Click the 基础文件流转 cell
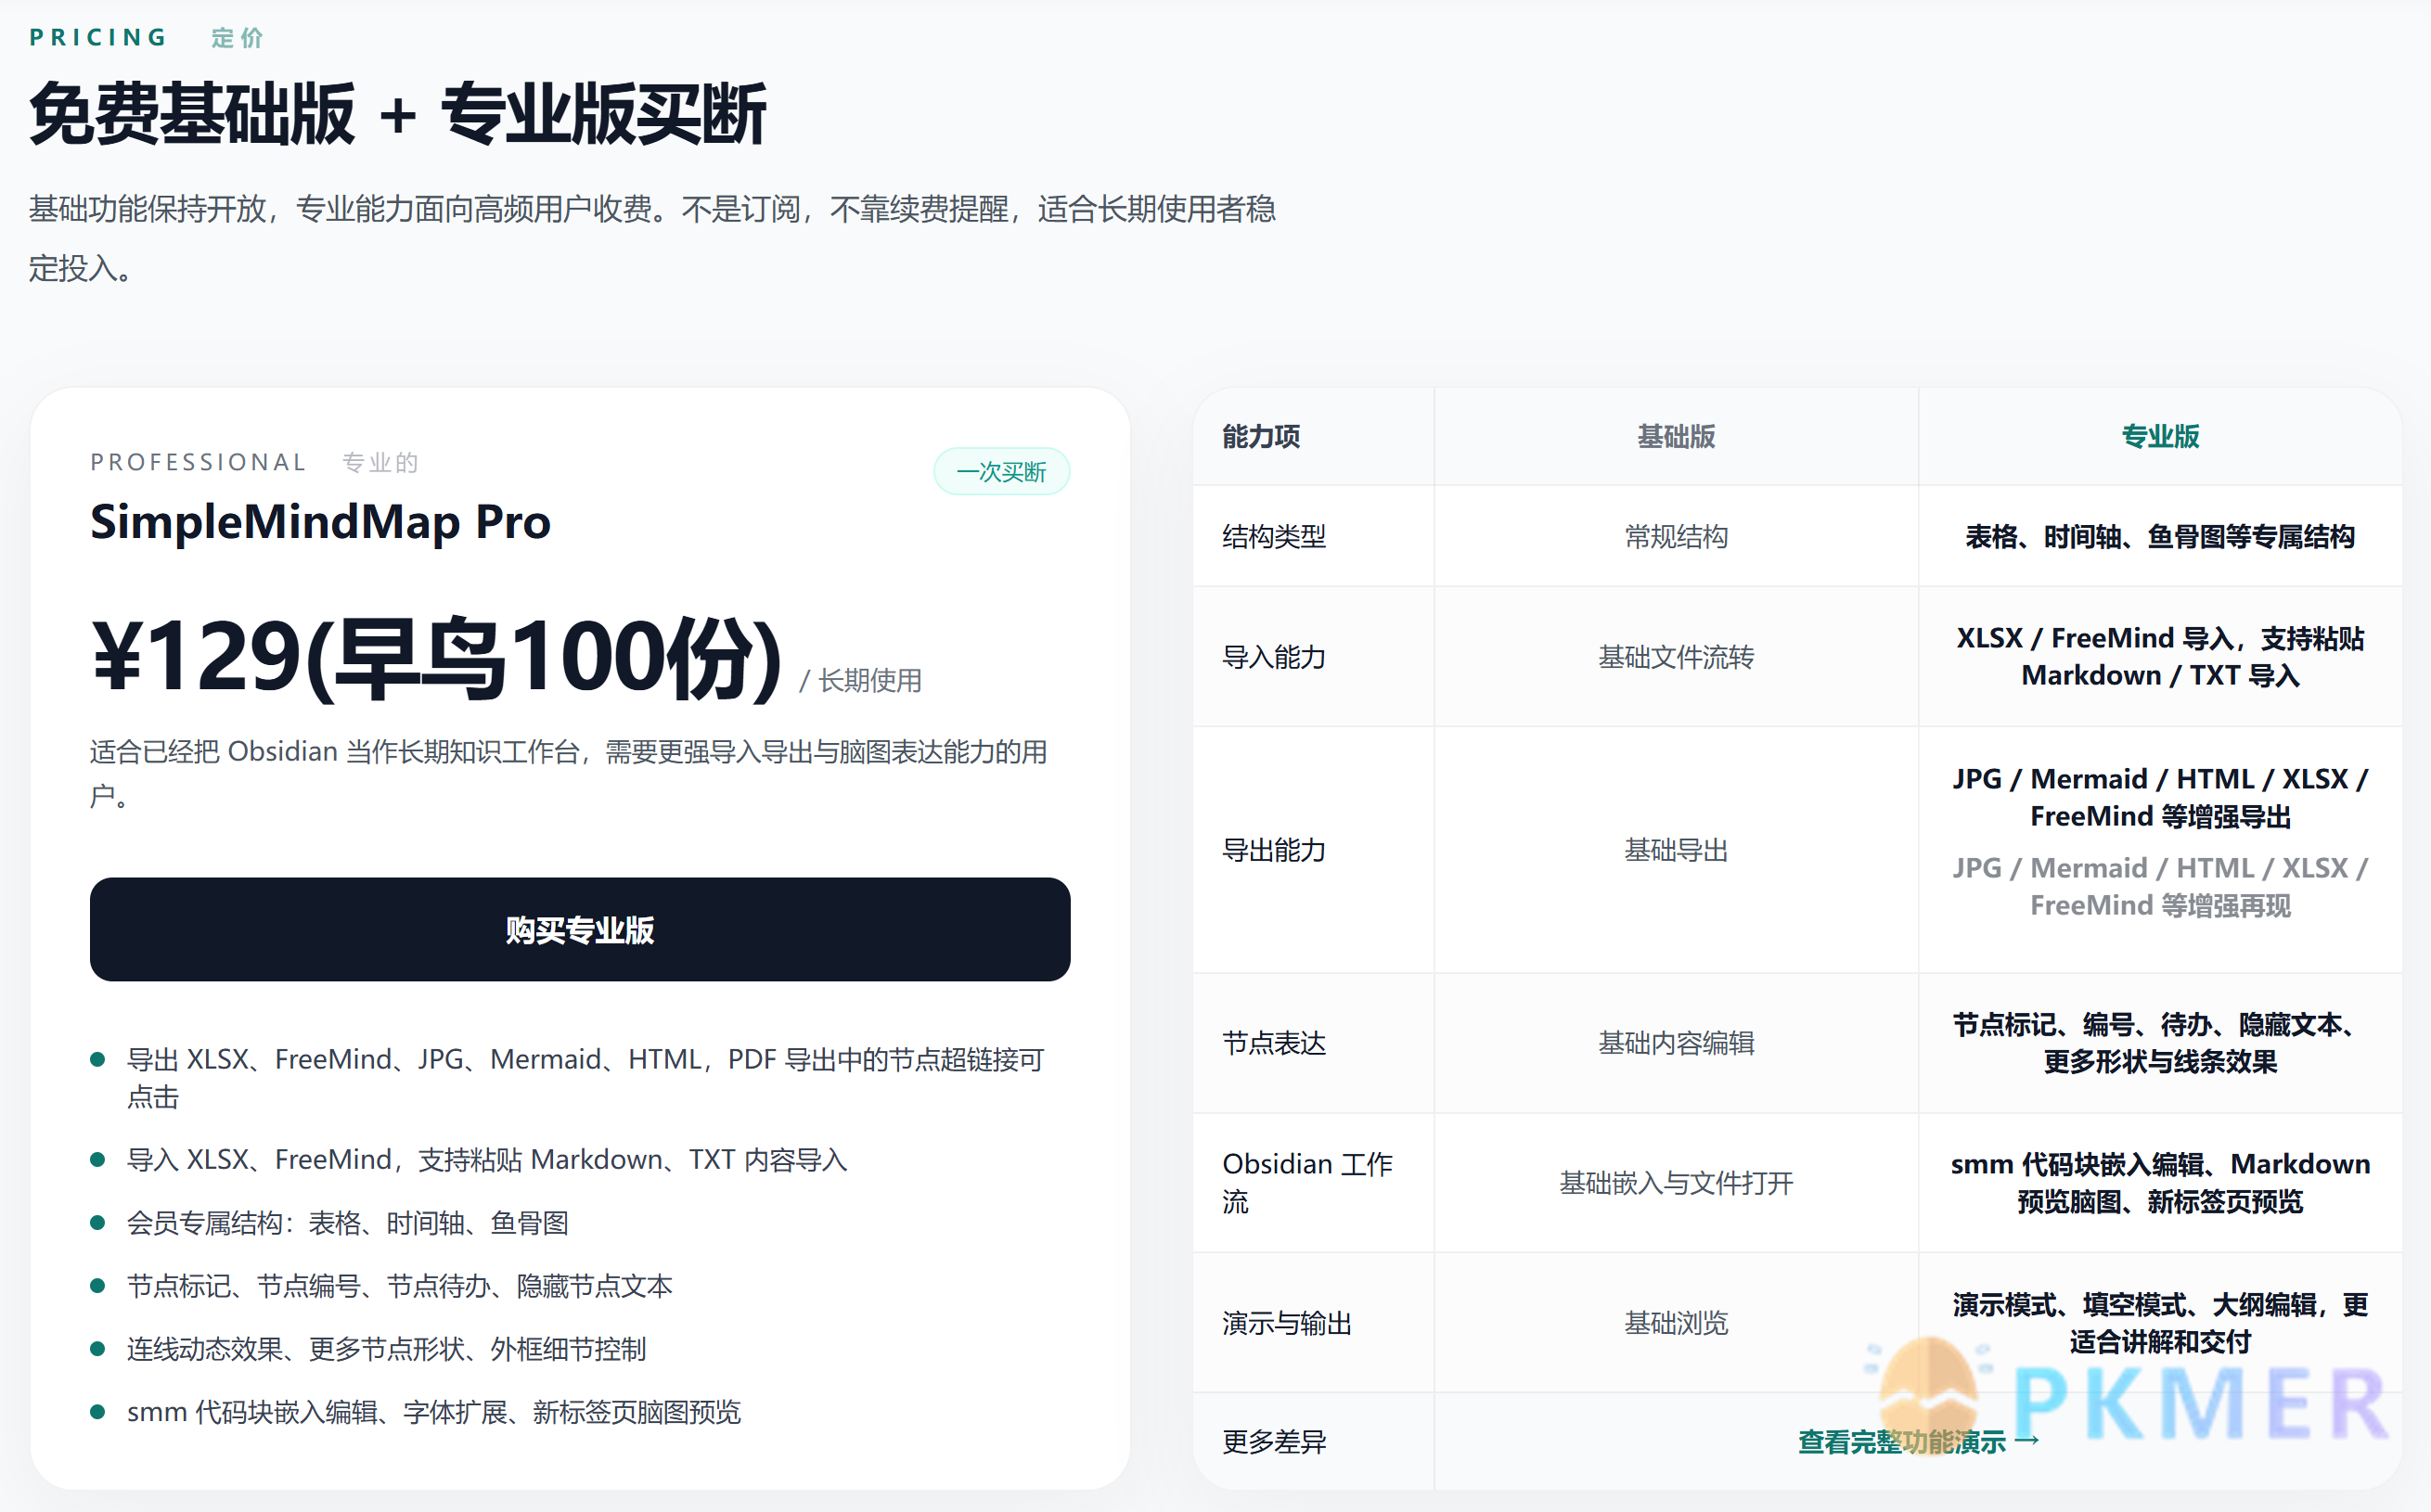The height and width of the screenshot is (1512, 2431). click(x=1676, y=657)
